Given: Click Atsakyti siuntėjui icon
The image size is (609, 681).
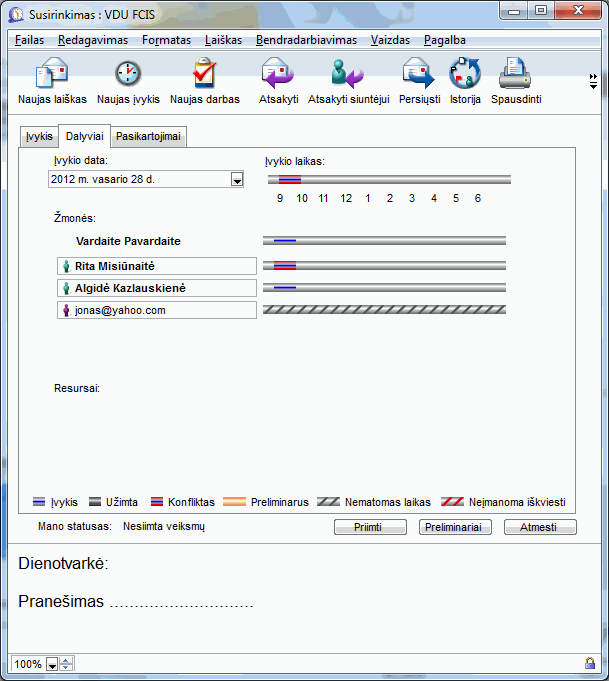Looking at the screenshot, I should coord(348,75).
